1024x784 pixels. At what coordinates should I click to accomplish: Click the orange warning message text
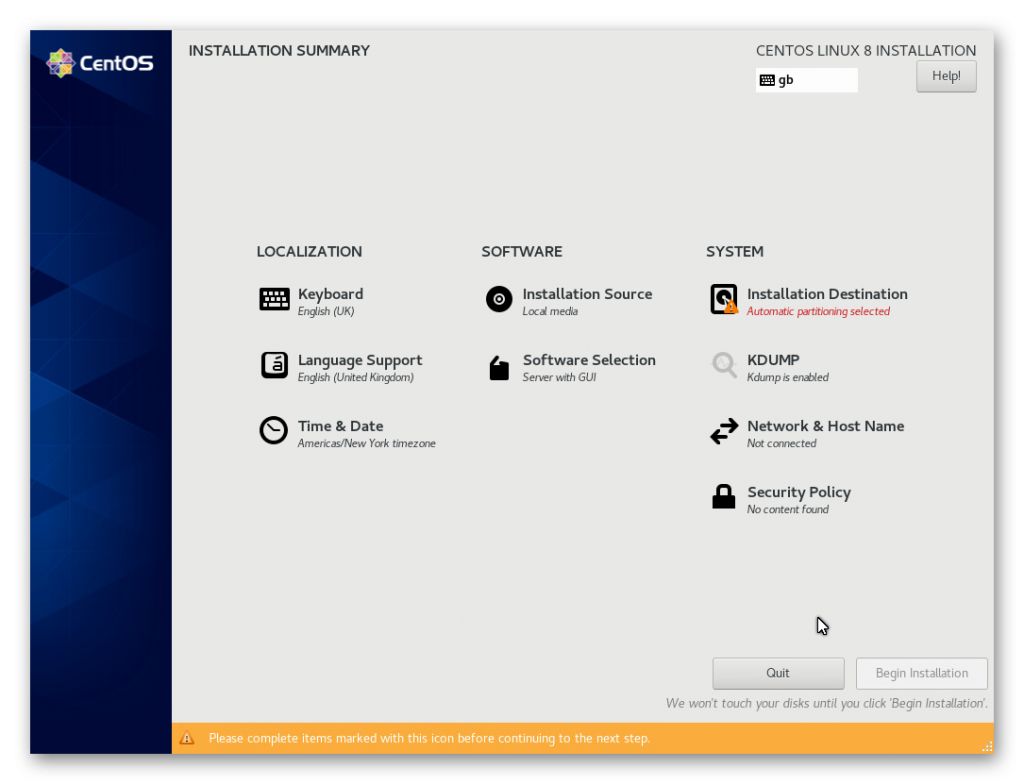click(x=429, y=738)
